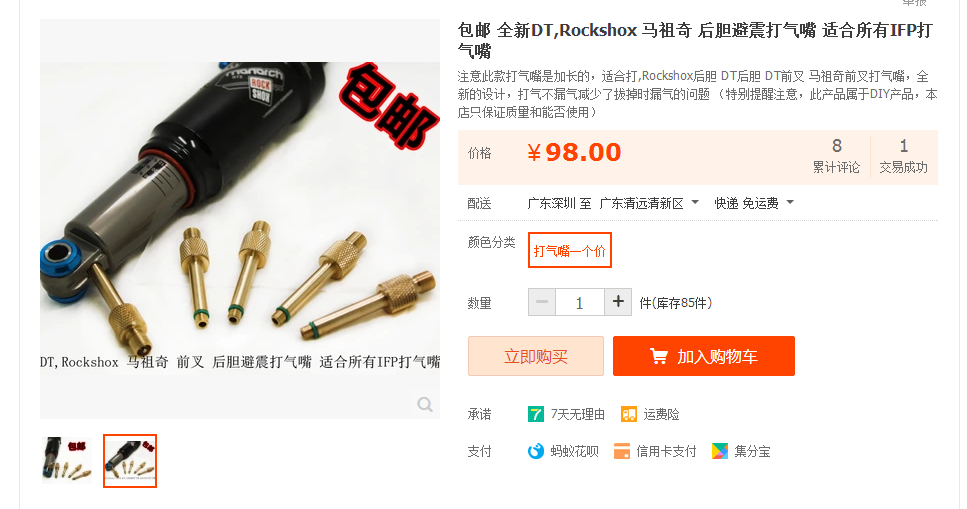Select the first product thumbnail
The height and width of the screenshot is (509, 967).
tap(67, 460)
